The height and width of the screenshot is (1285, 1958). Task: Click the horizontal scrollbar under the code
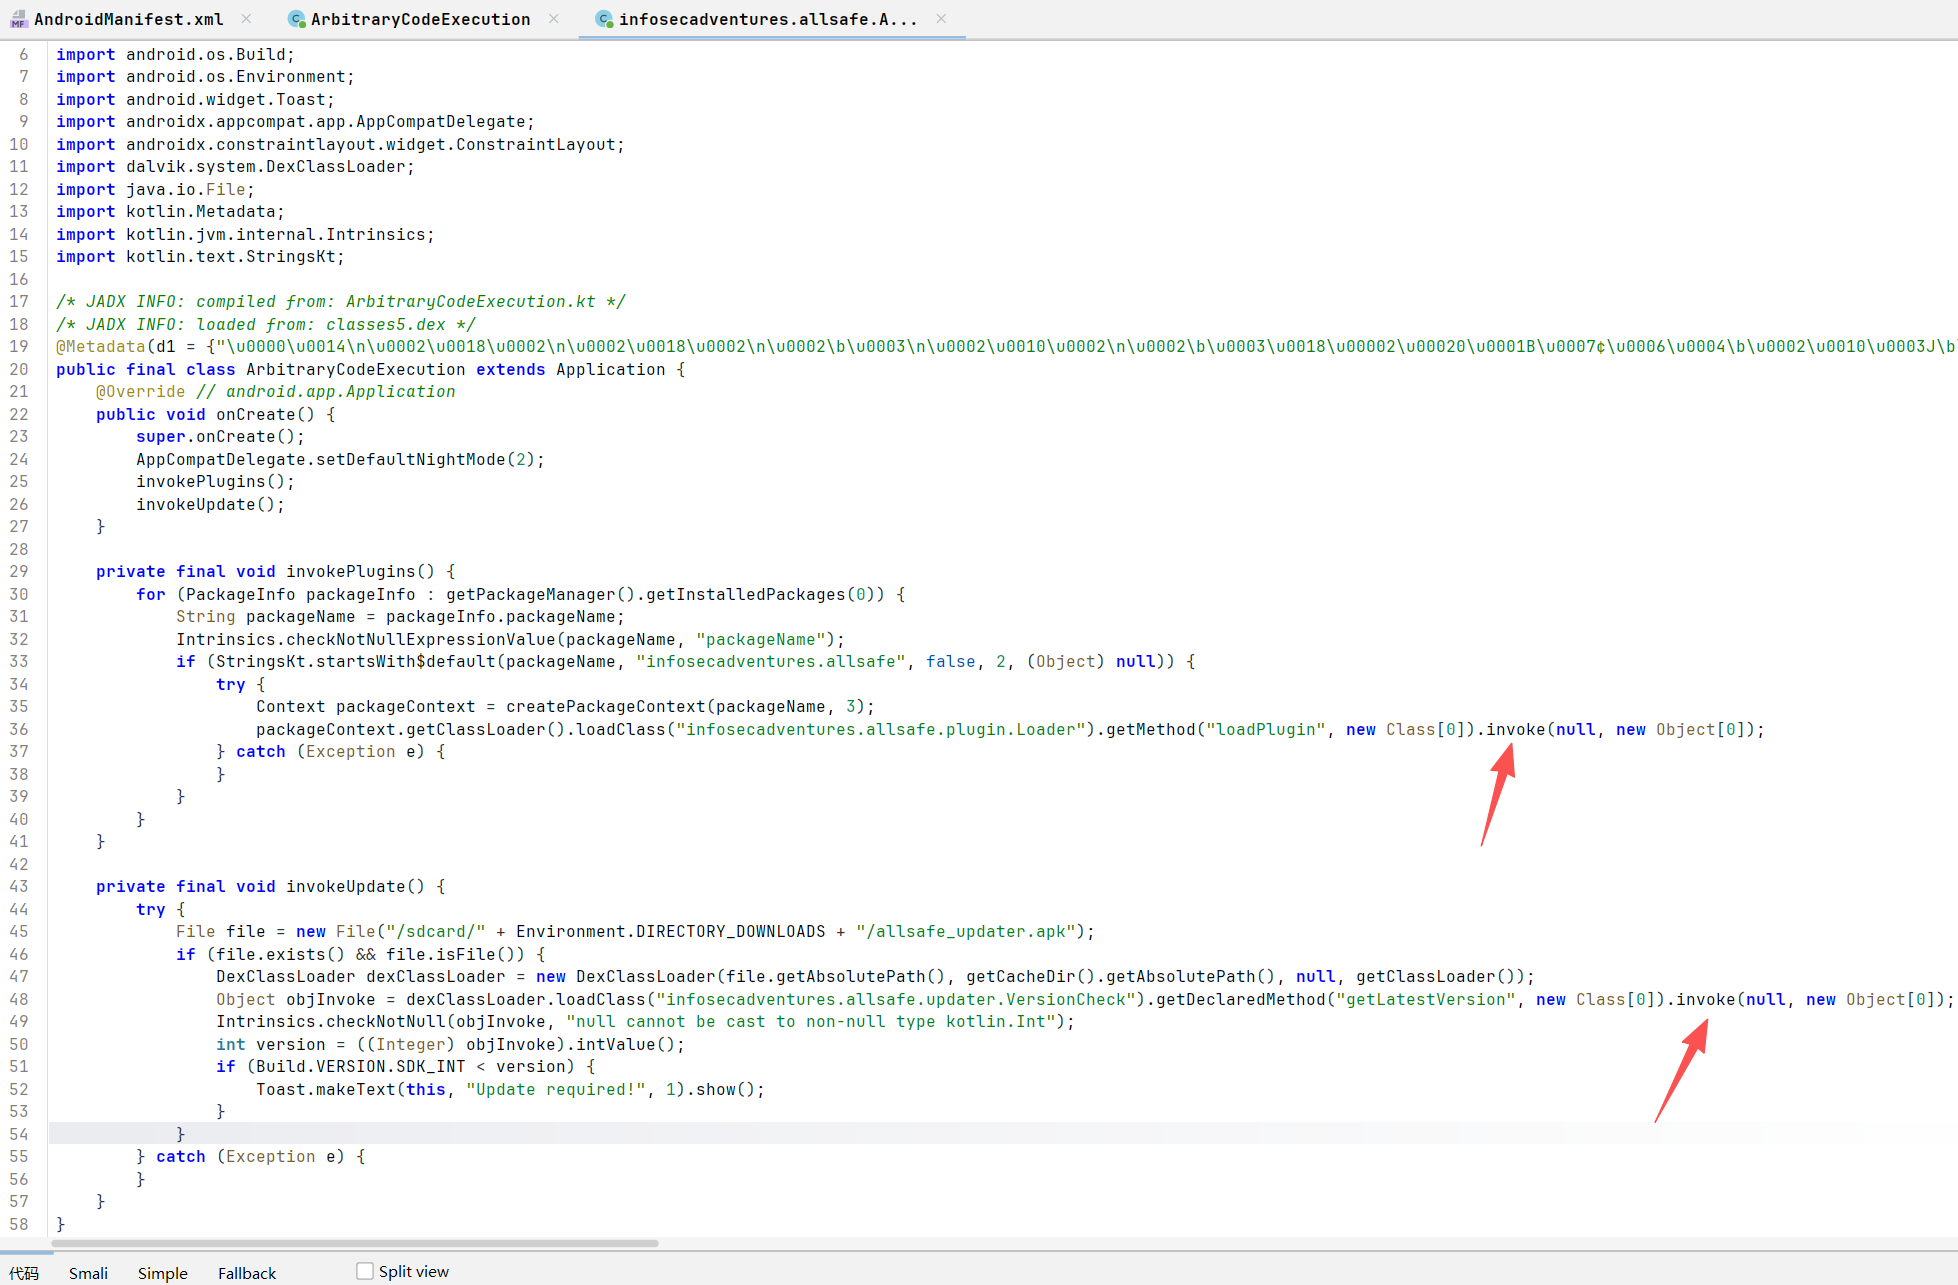tap(355, 1243)
